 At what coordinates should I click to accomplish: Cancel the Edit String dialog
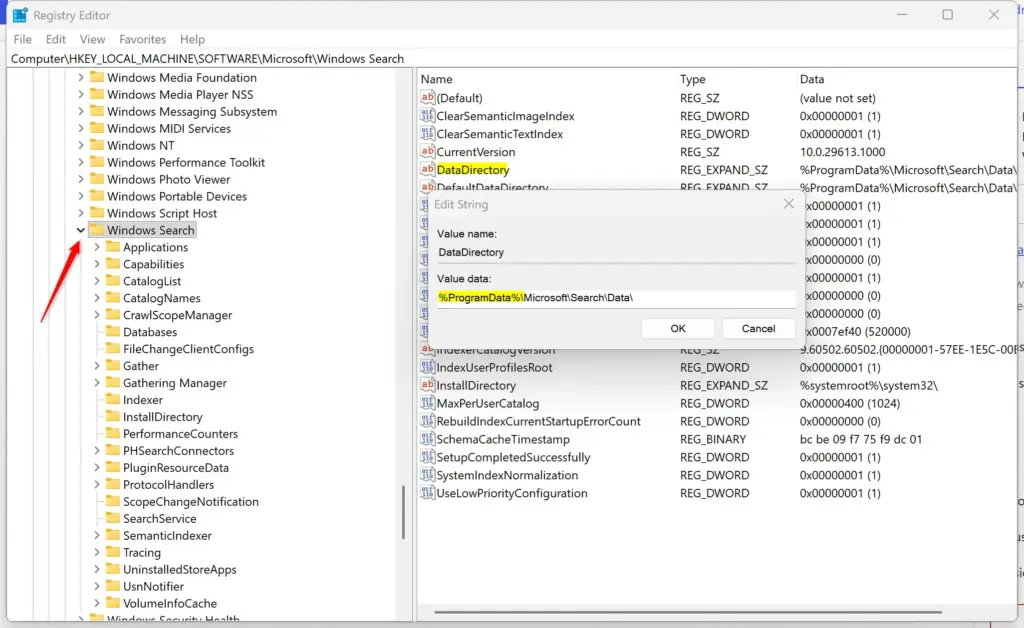(758, 328)
